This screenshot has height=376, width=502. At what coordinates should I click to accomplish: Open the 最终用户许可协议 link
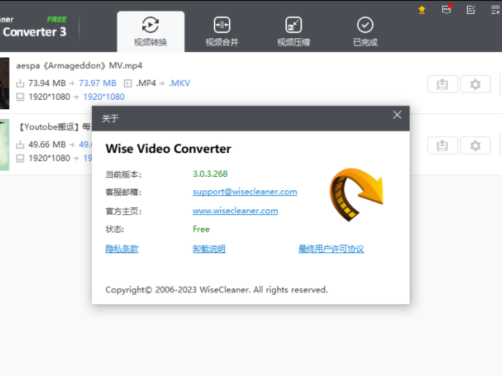pos(331,249)
